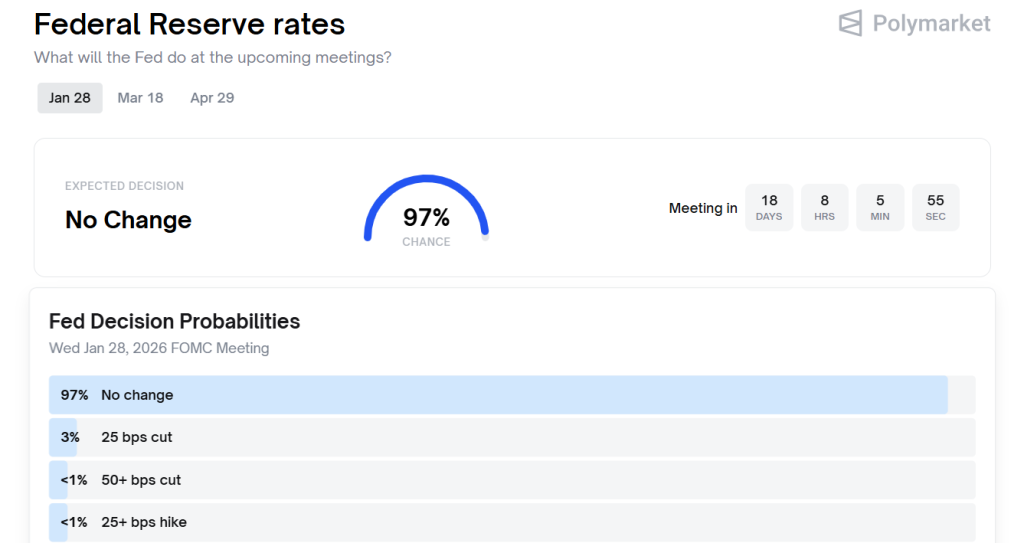Screen dimensions: 1024x543
Task: Click the 55 sec countdown box
Action: coord(935,207)
